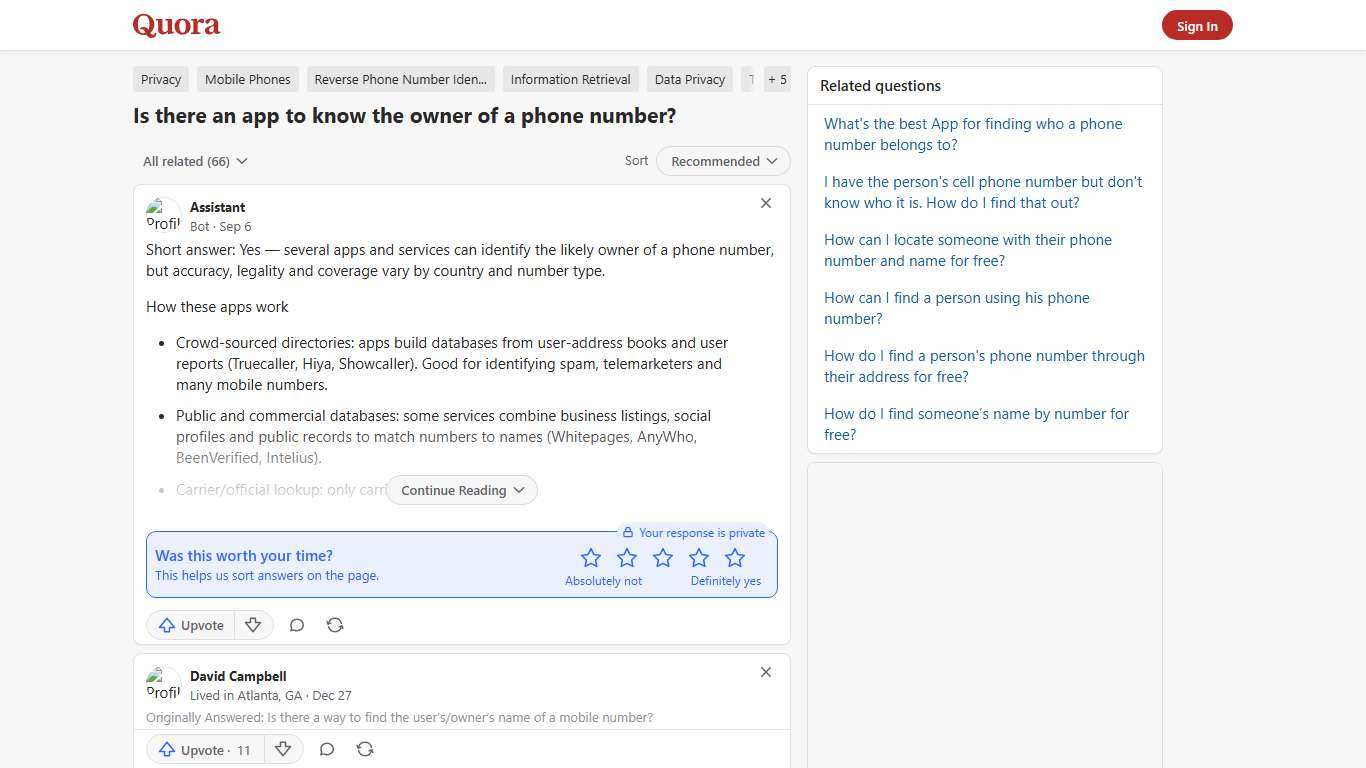Downvote the Assistant's answer

tap(252, 625)
